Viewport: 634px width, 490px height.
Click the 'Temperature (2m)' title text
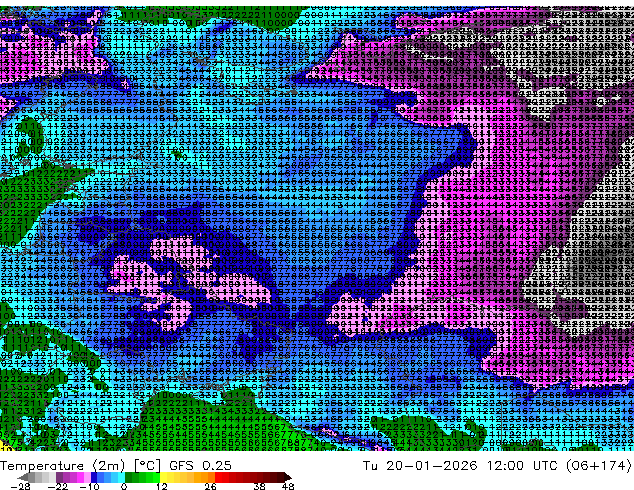click(62, 466)
